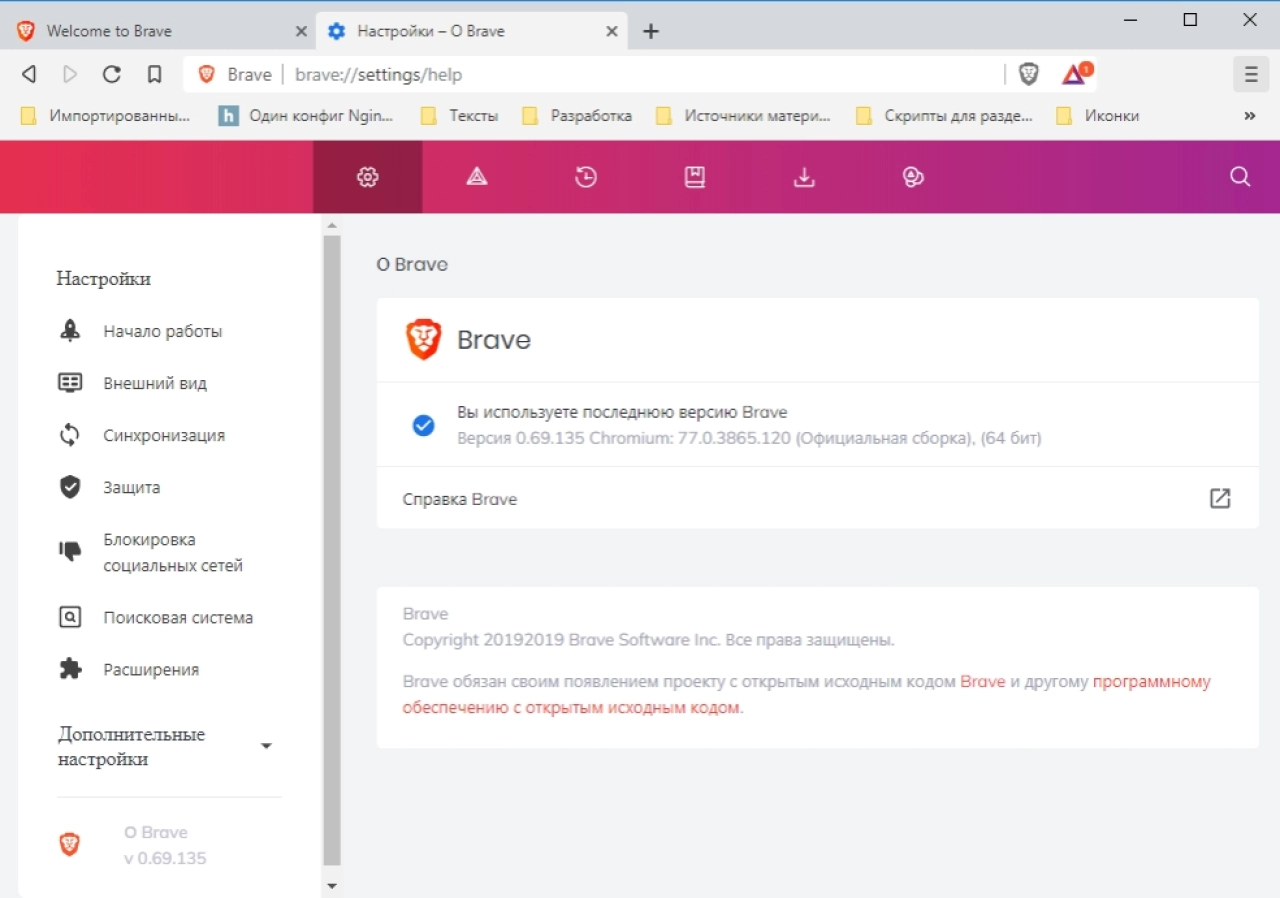Click the blue update checkmark icon
Image resolution: width=1280 pixels, height=898 pixels.
click(x=423, y=425)
